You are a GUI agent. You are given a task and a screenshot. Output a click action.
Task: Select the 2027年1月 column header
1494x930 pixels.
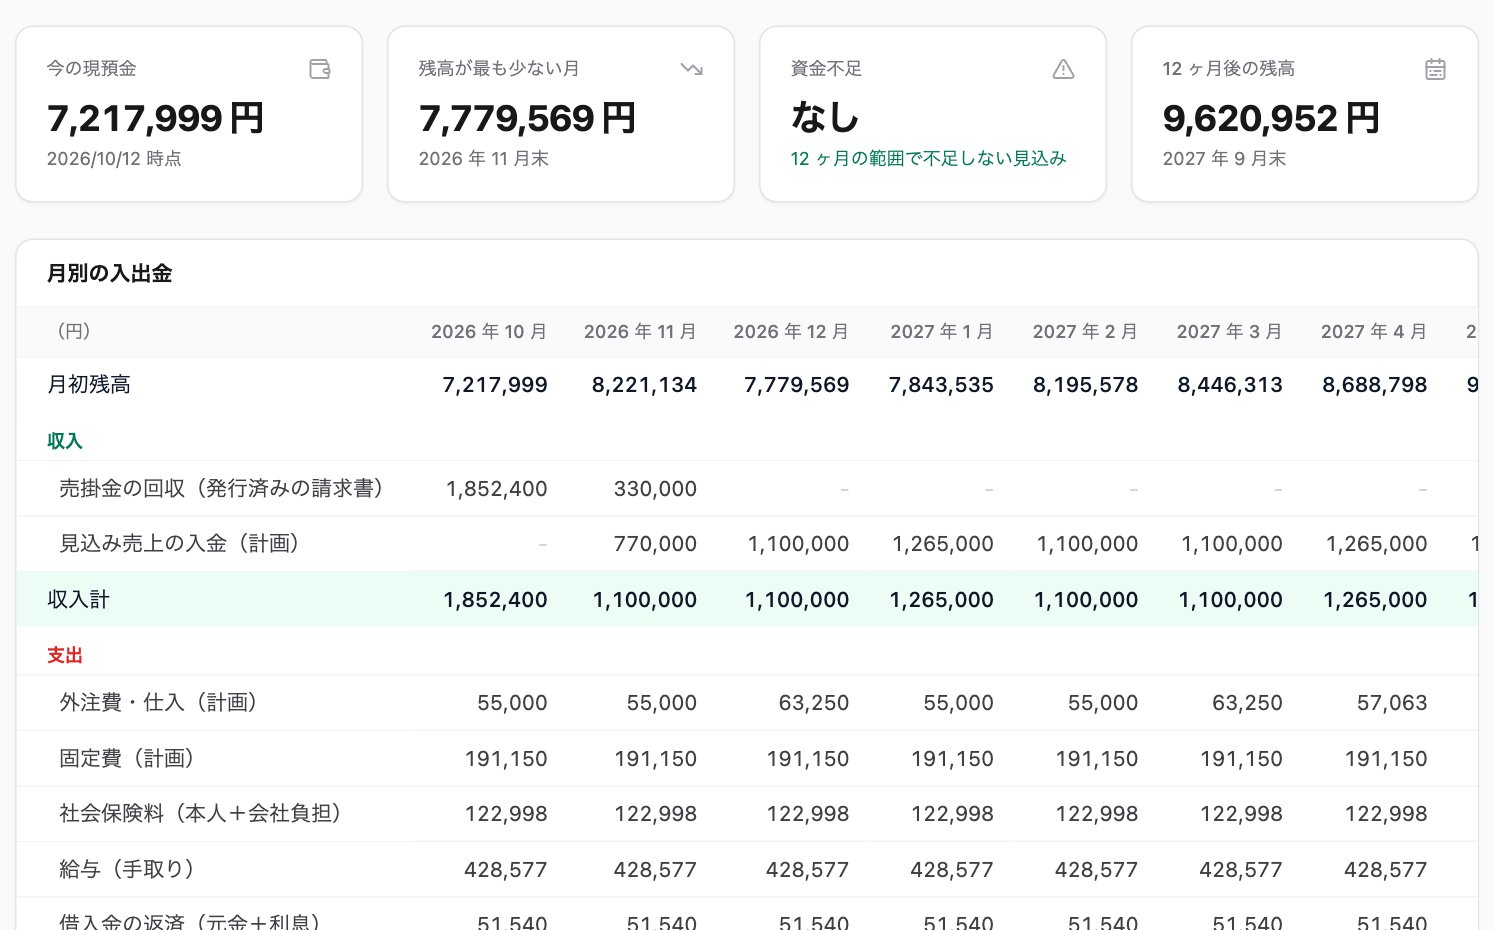point(942,332)
